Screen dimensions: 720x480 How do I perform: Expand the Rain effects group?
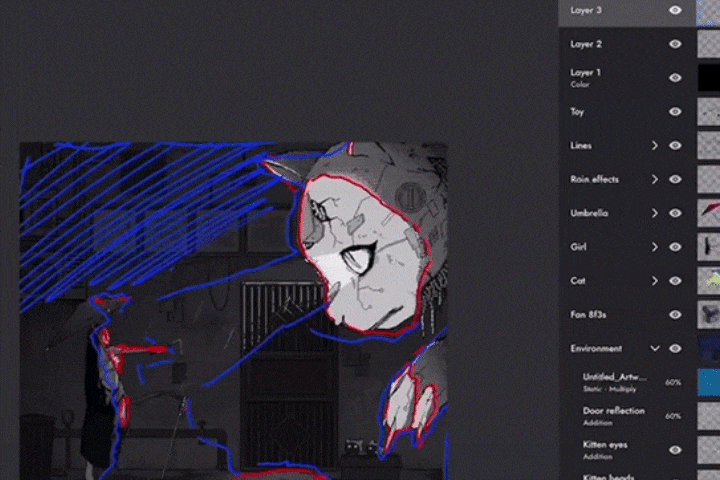point(654,179)
